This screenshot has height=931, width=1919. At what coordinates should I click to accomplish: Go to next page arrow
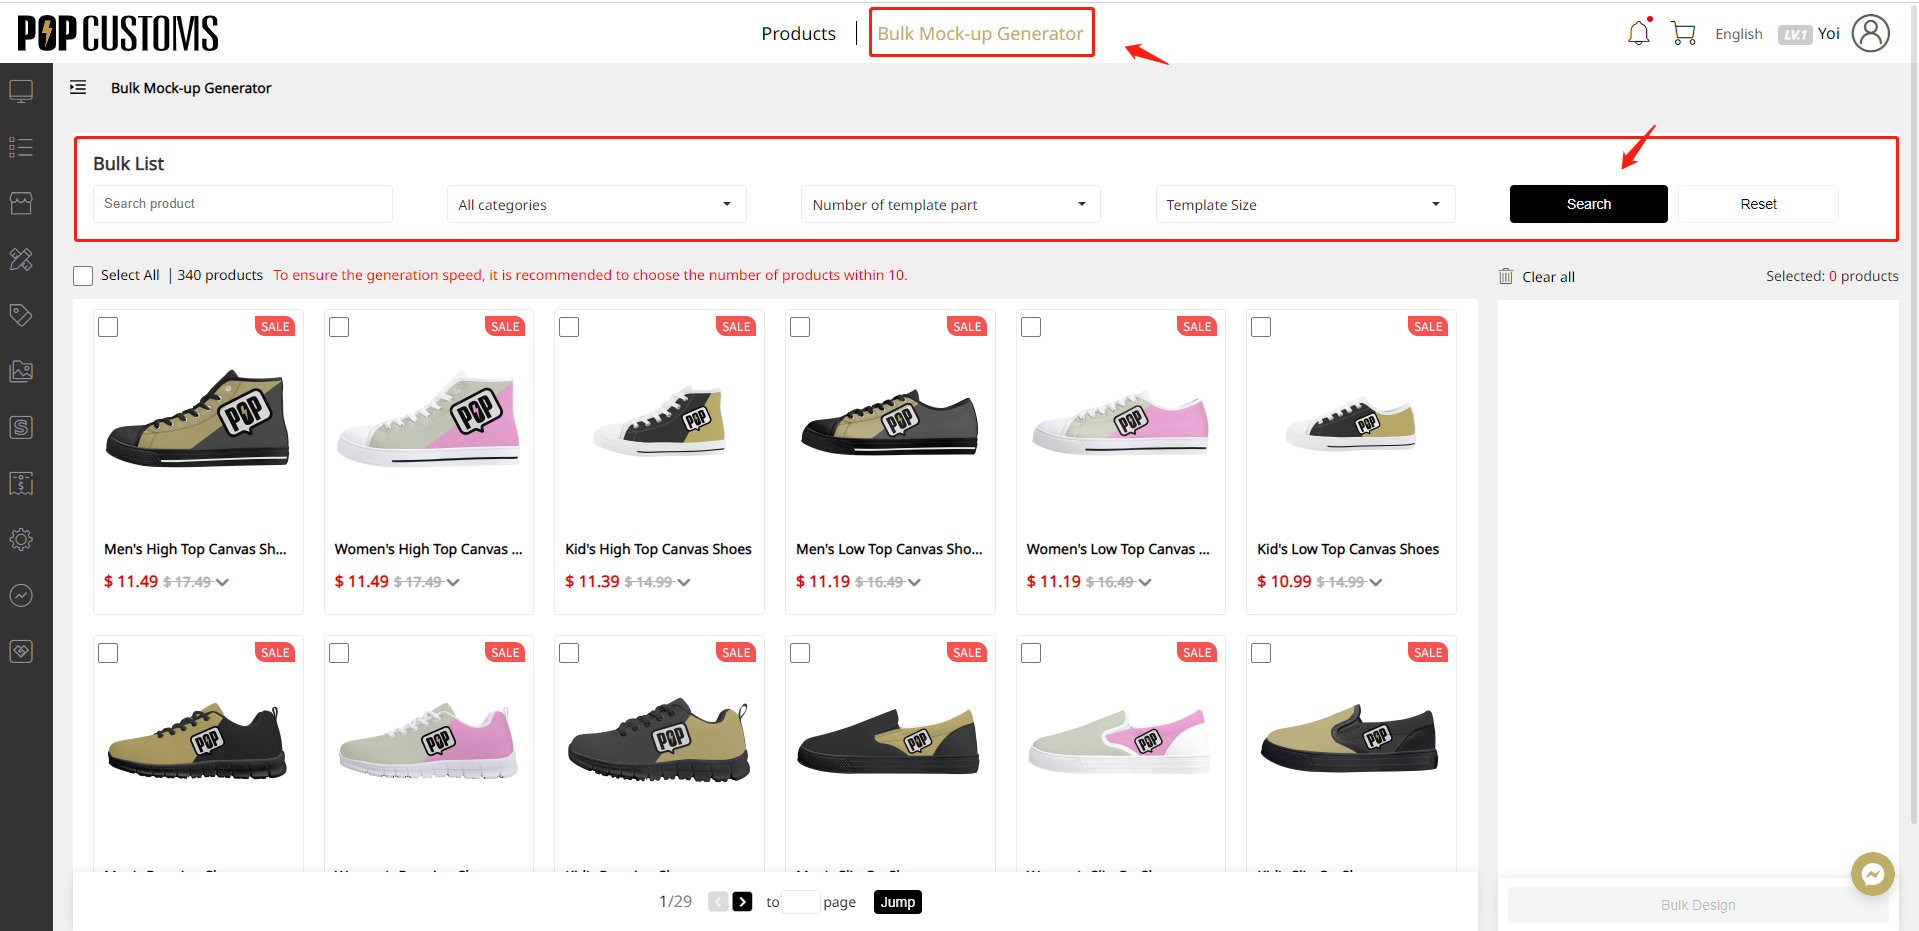[x=742, y=902]
